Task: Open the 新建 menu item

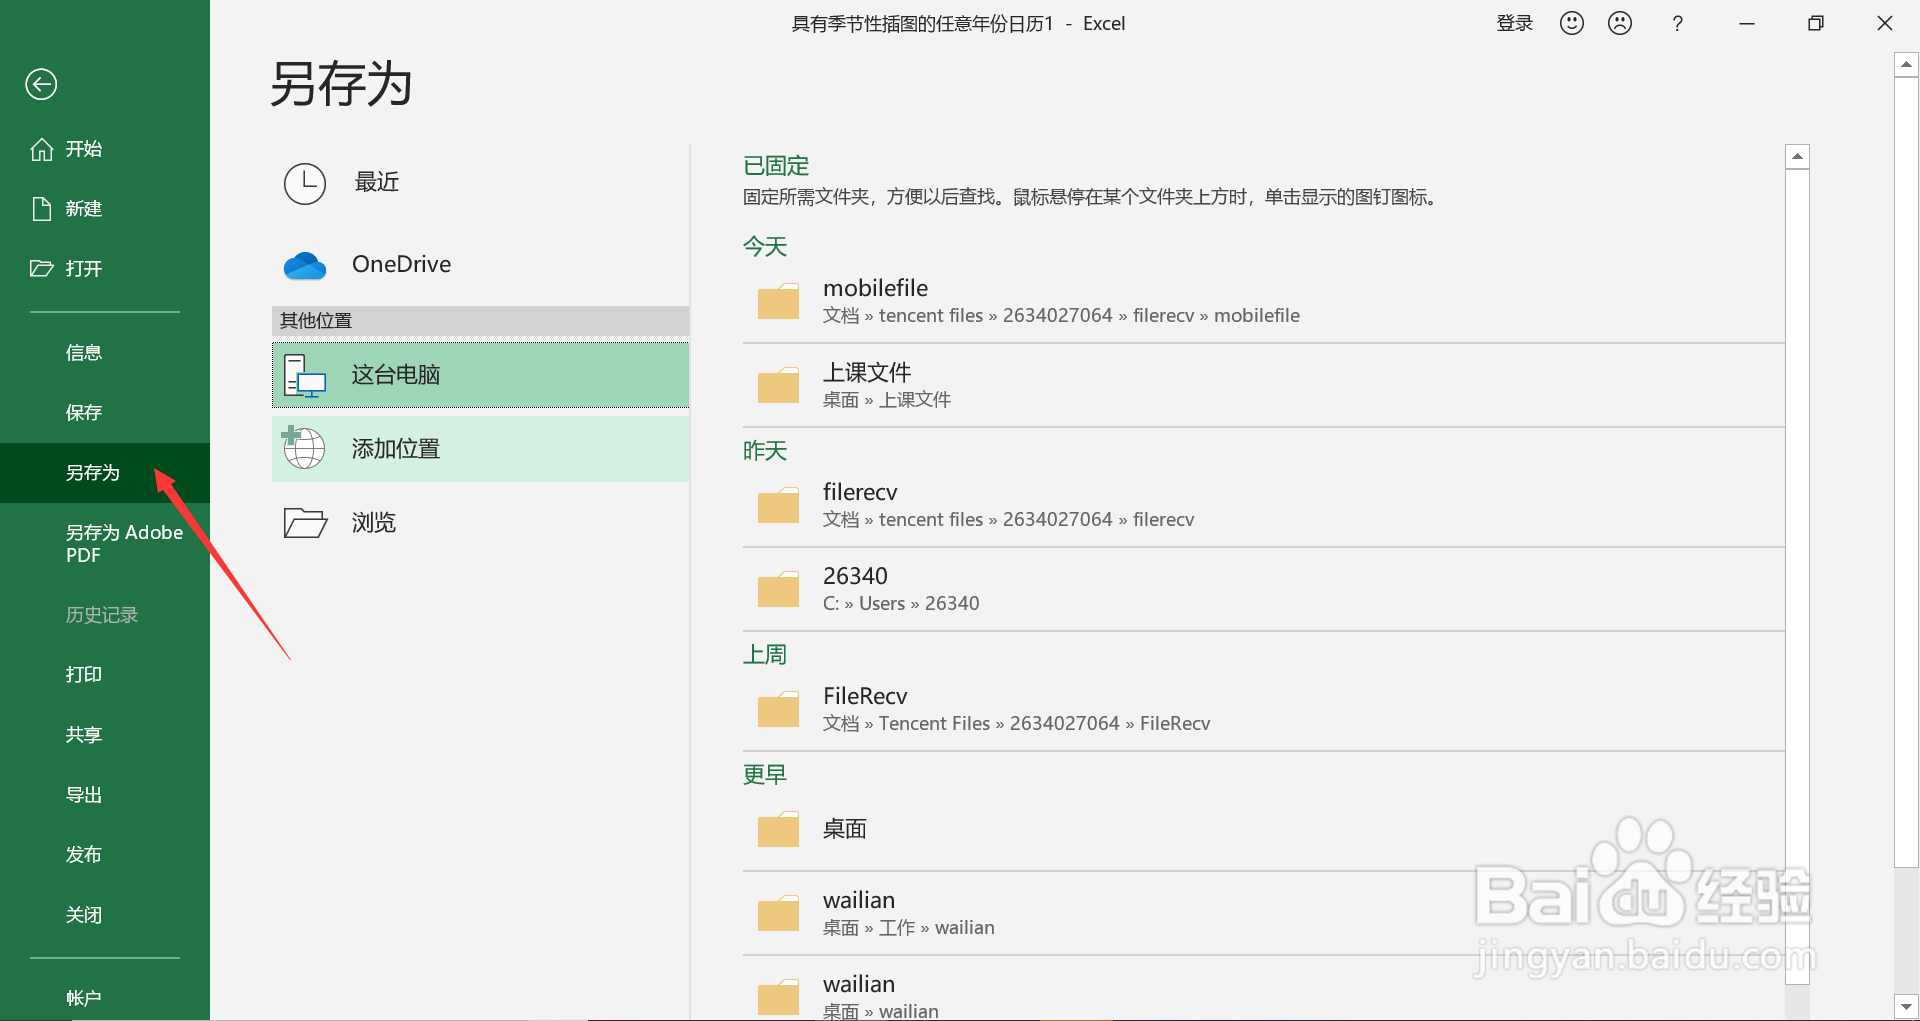Action: 84,209
